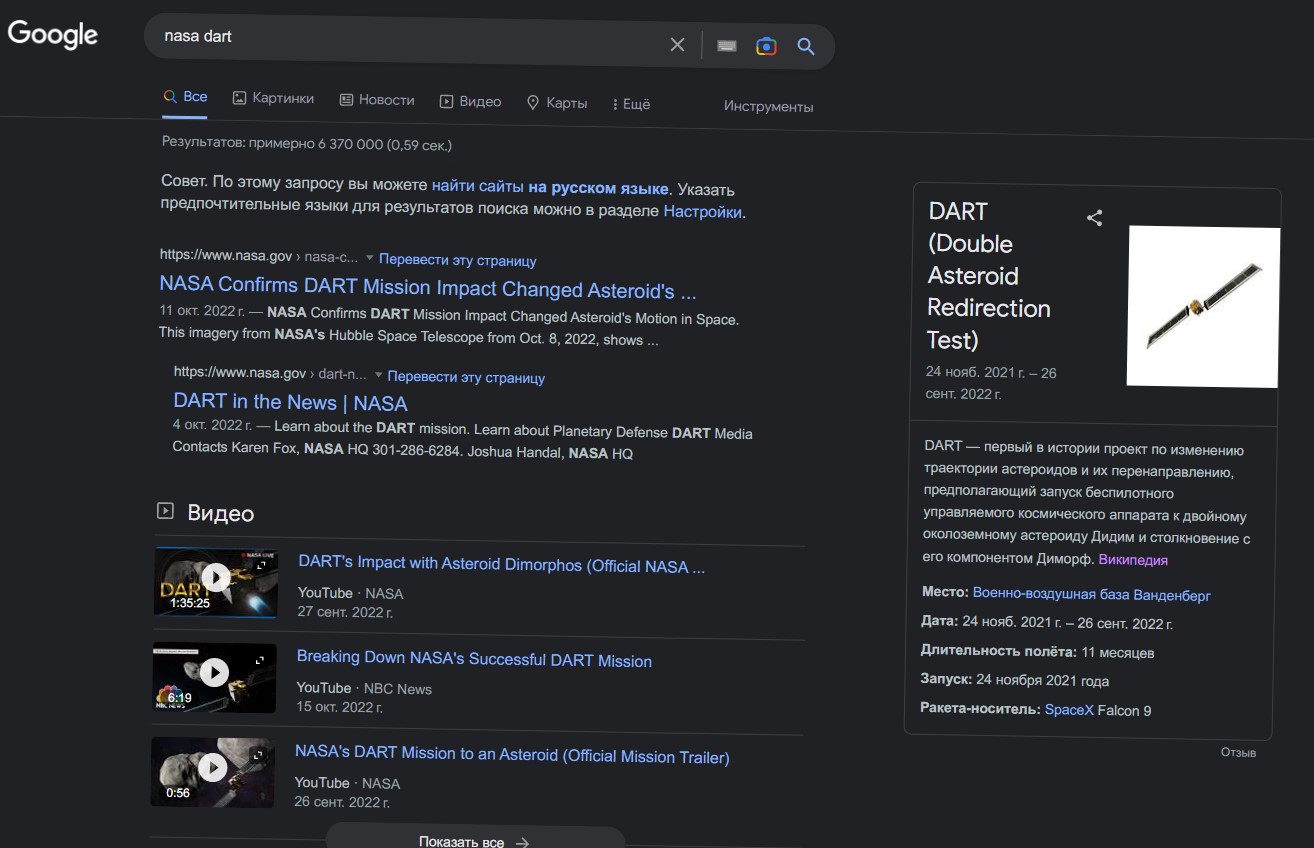Image resolution: width=1314 pixels, height=848 pixels.
Task: Clear the search query with the X icon
Action: [x=677, y=45]
